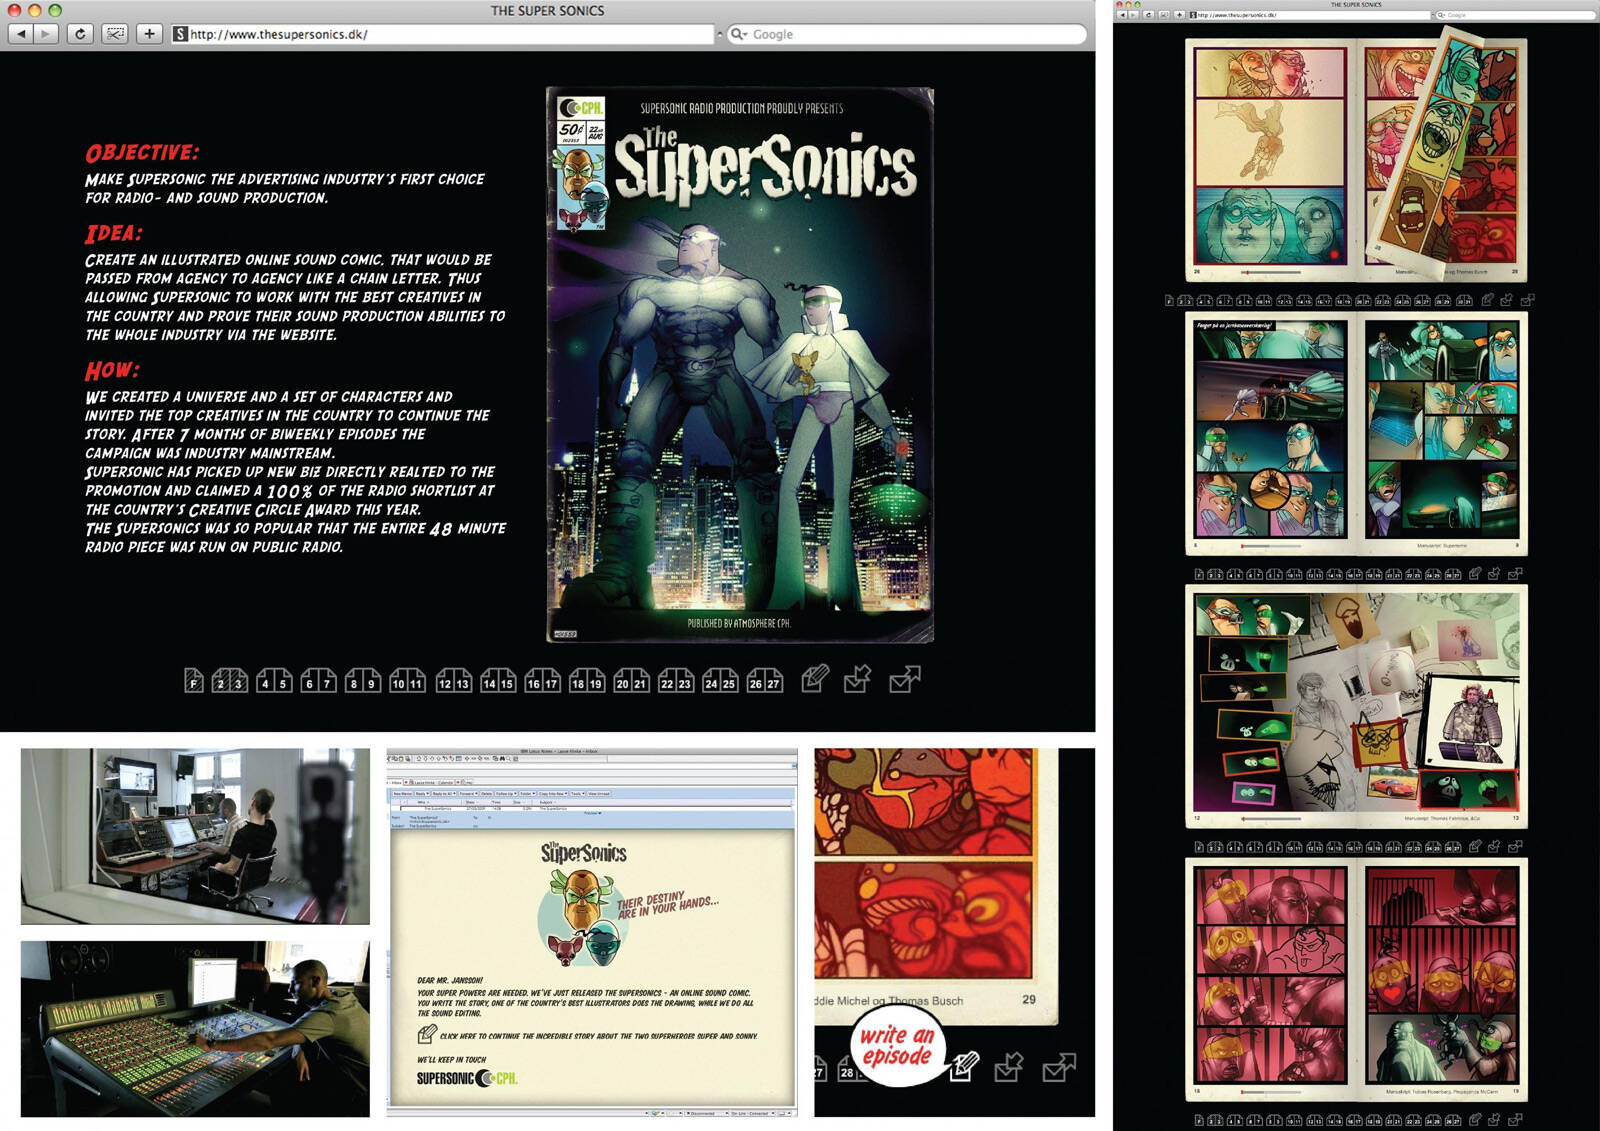The image size is (1600, 1131).
Task: Open the Google search magnifier dropdown in main window
Action: [738, 34]
